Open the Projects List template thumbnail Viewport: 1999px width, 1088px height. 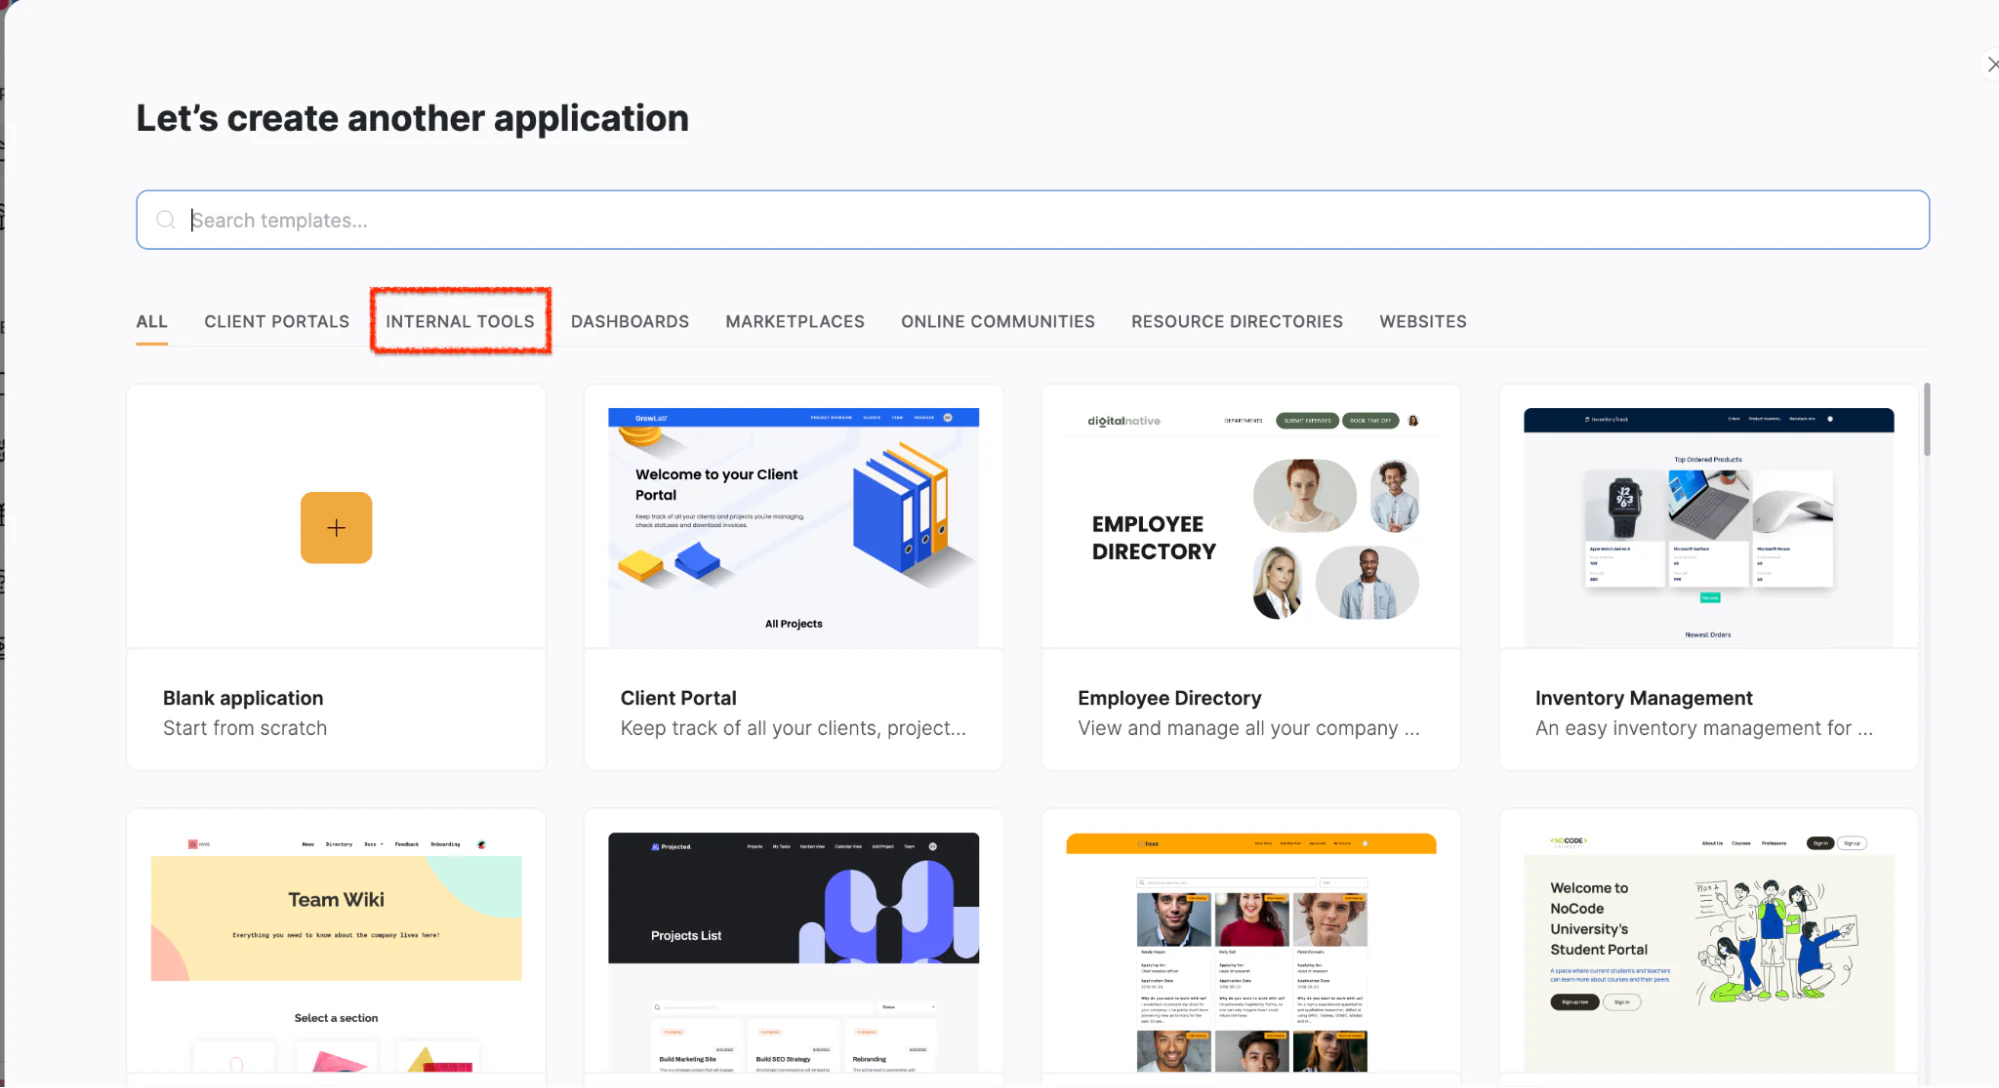point(794,952)
